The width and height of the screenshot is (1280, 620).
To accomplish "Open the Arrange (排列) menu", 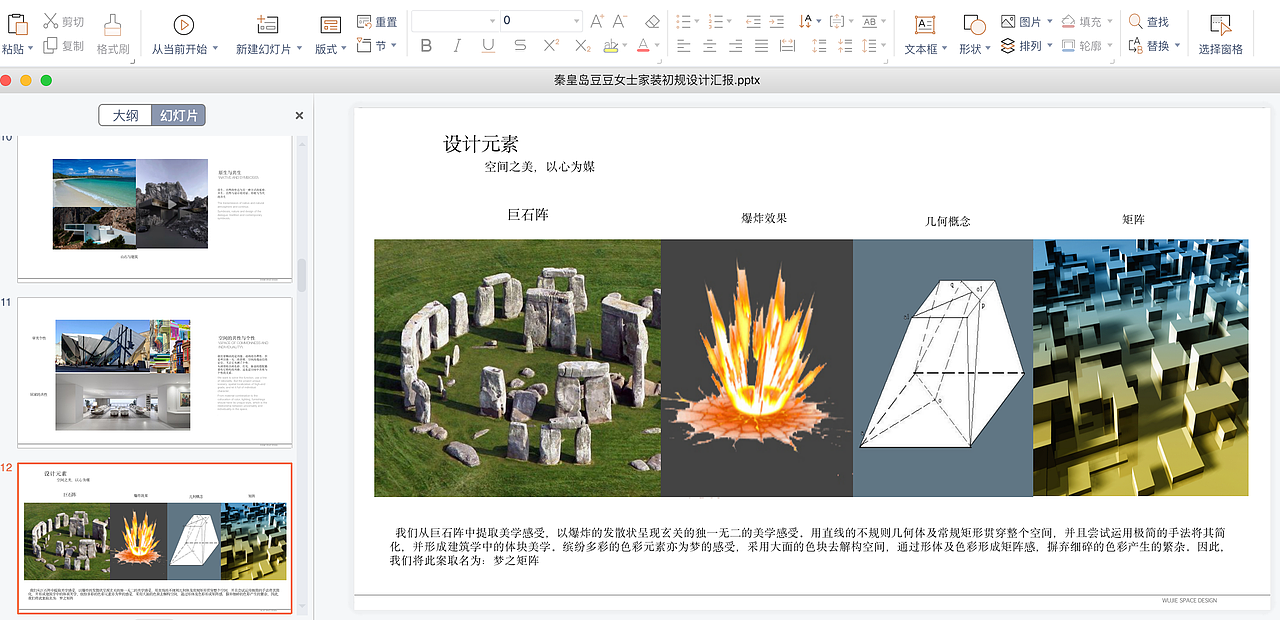I will pos(1025,46).
